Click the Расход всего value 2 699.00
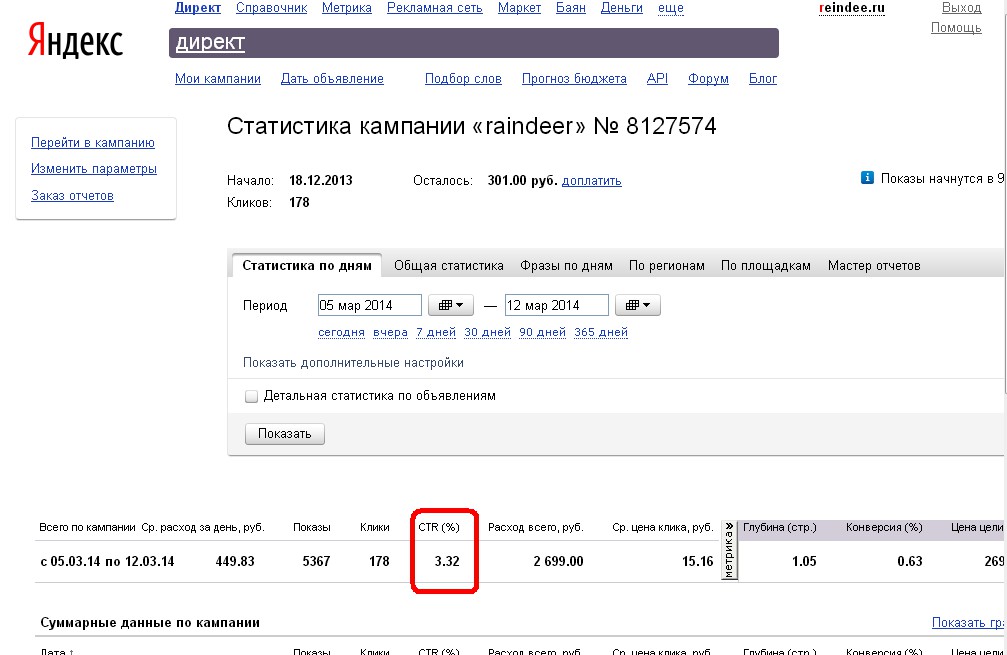Viewport: 1007px width, 655px height. [x=558, y=561]
